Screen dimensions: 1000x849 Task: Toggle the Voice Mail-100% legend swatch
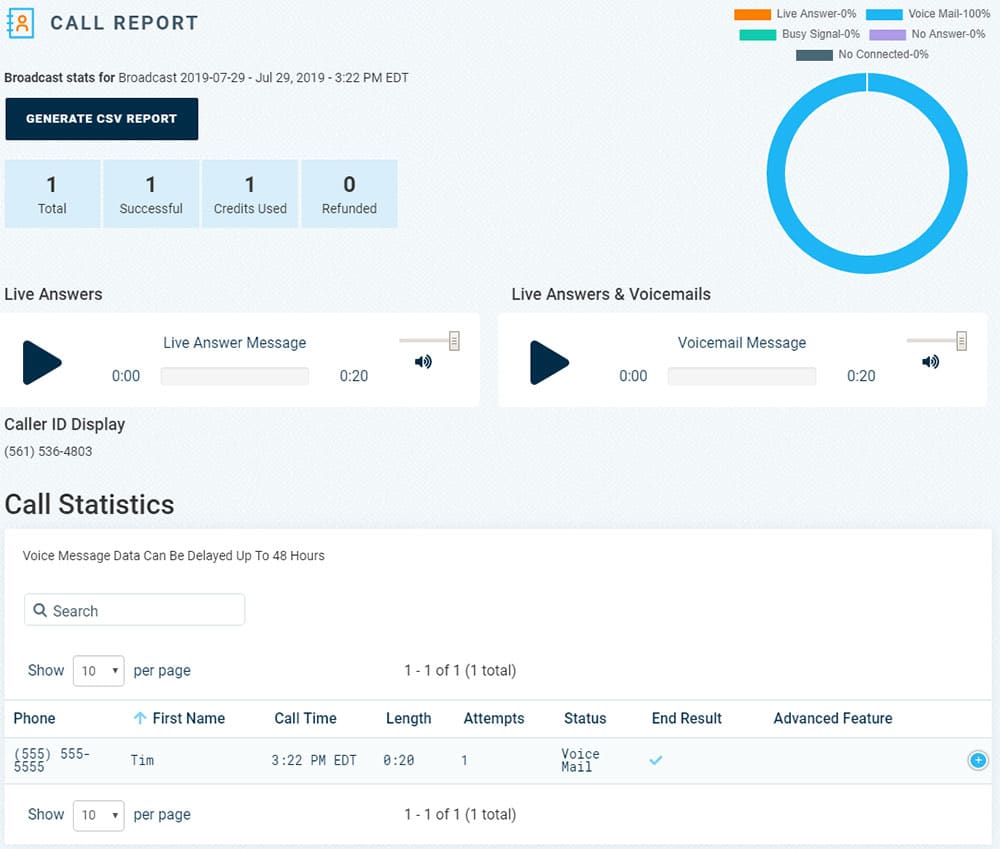(x=884, y=15)
